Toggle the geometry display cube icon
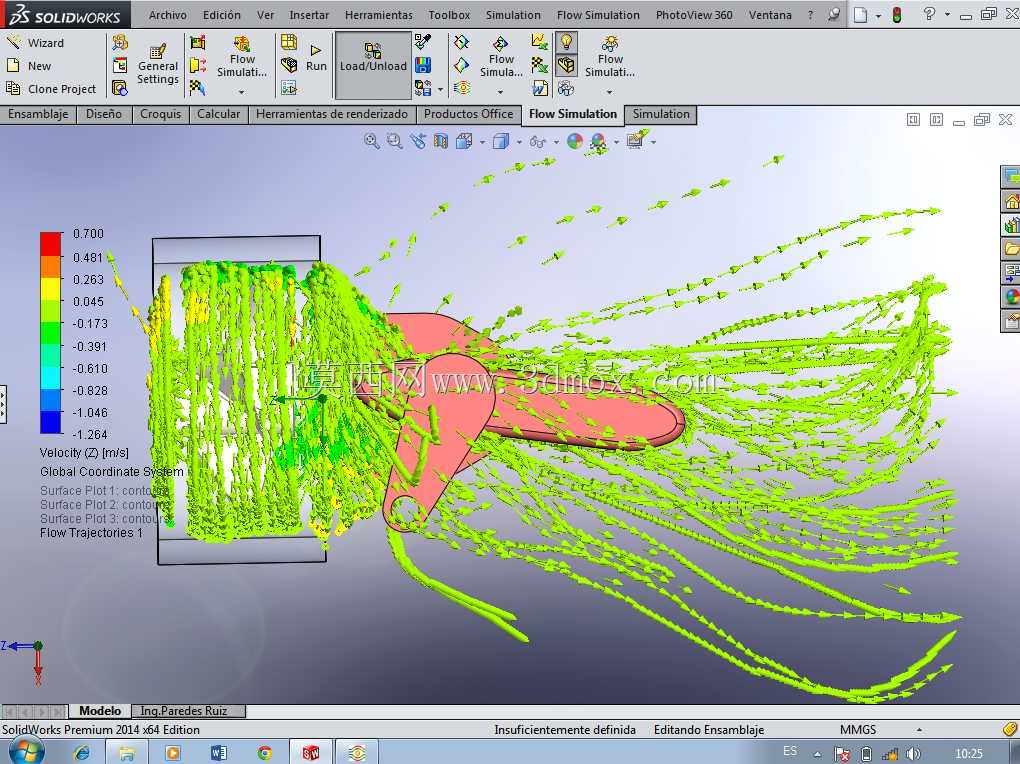 (567, 64)
